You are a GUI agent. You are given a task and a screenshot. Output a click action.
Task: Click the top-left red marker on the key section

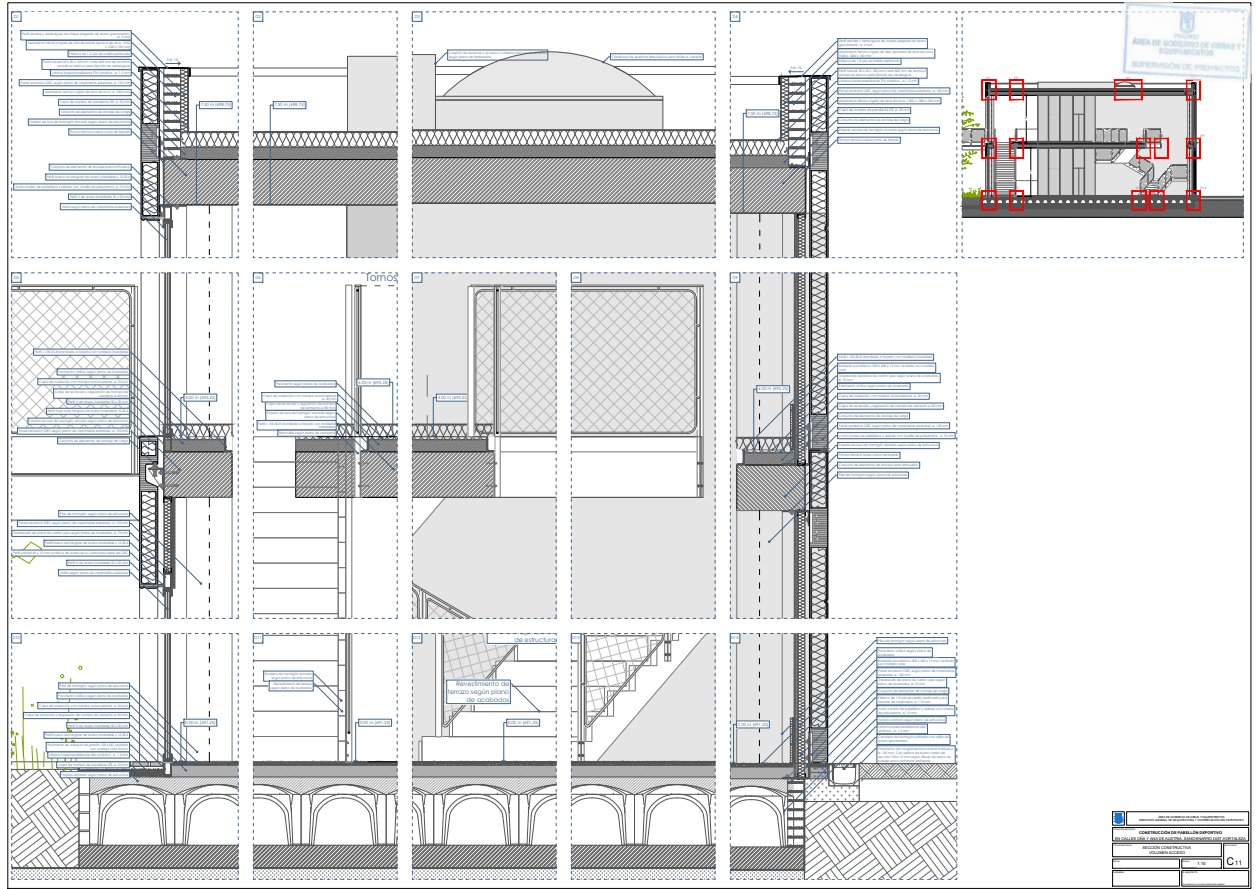(x=989, y=89)
